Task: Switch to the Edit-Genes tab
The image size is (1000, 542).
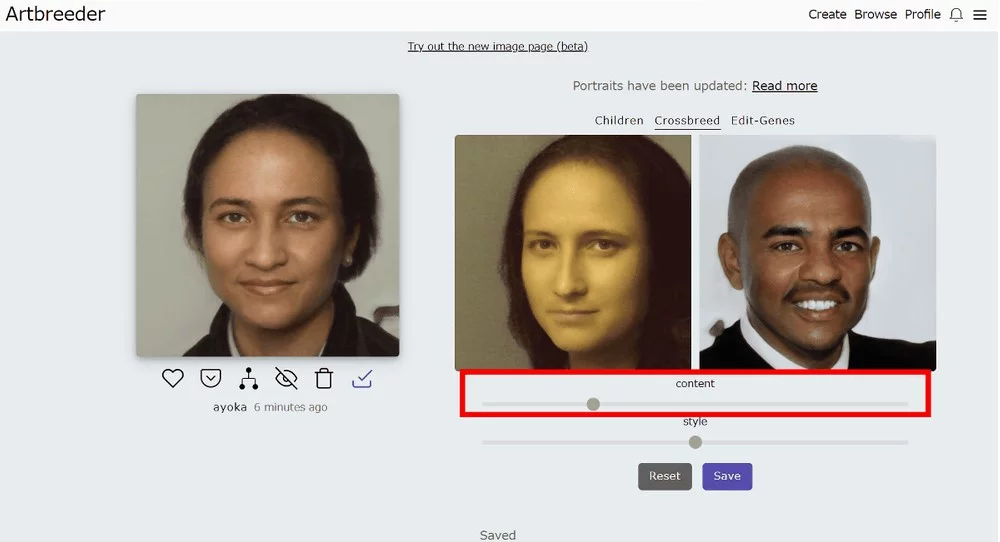Action: (x=763, y=121)
